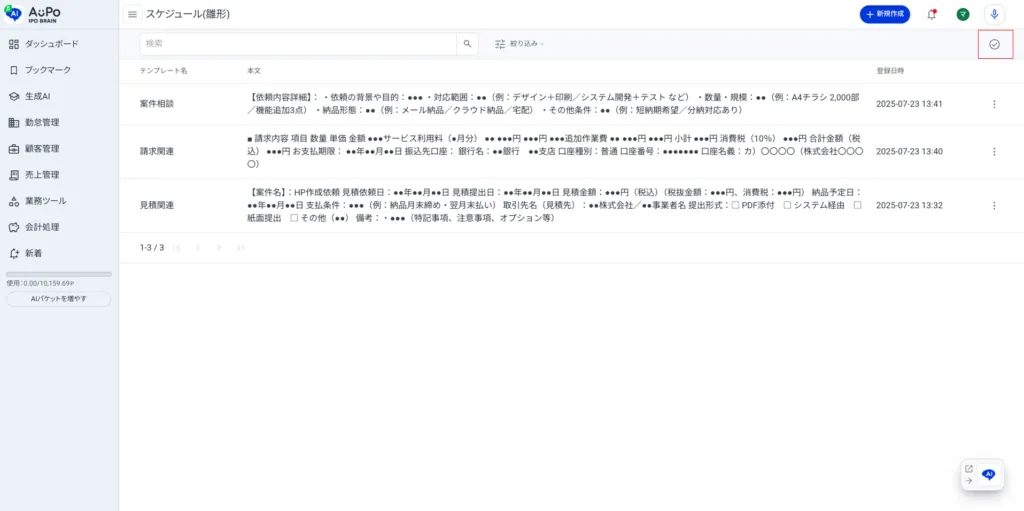Click date 2025-07-23 13:40
This screenshot has height=511, width=1024.
[909, 152]
